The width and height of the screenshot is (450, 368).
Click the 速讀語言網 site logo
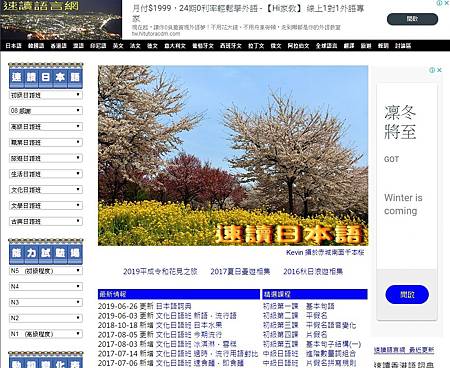tap(61, 20)
